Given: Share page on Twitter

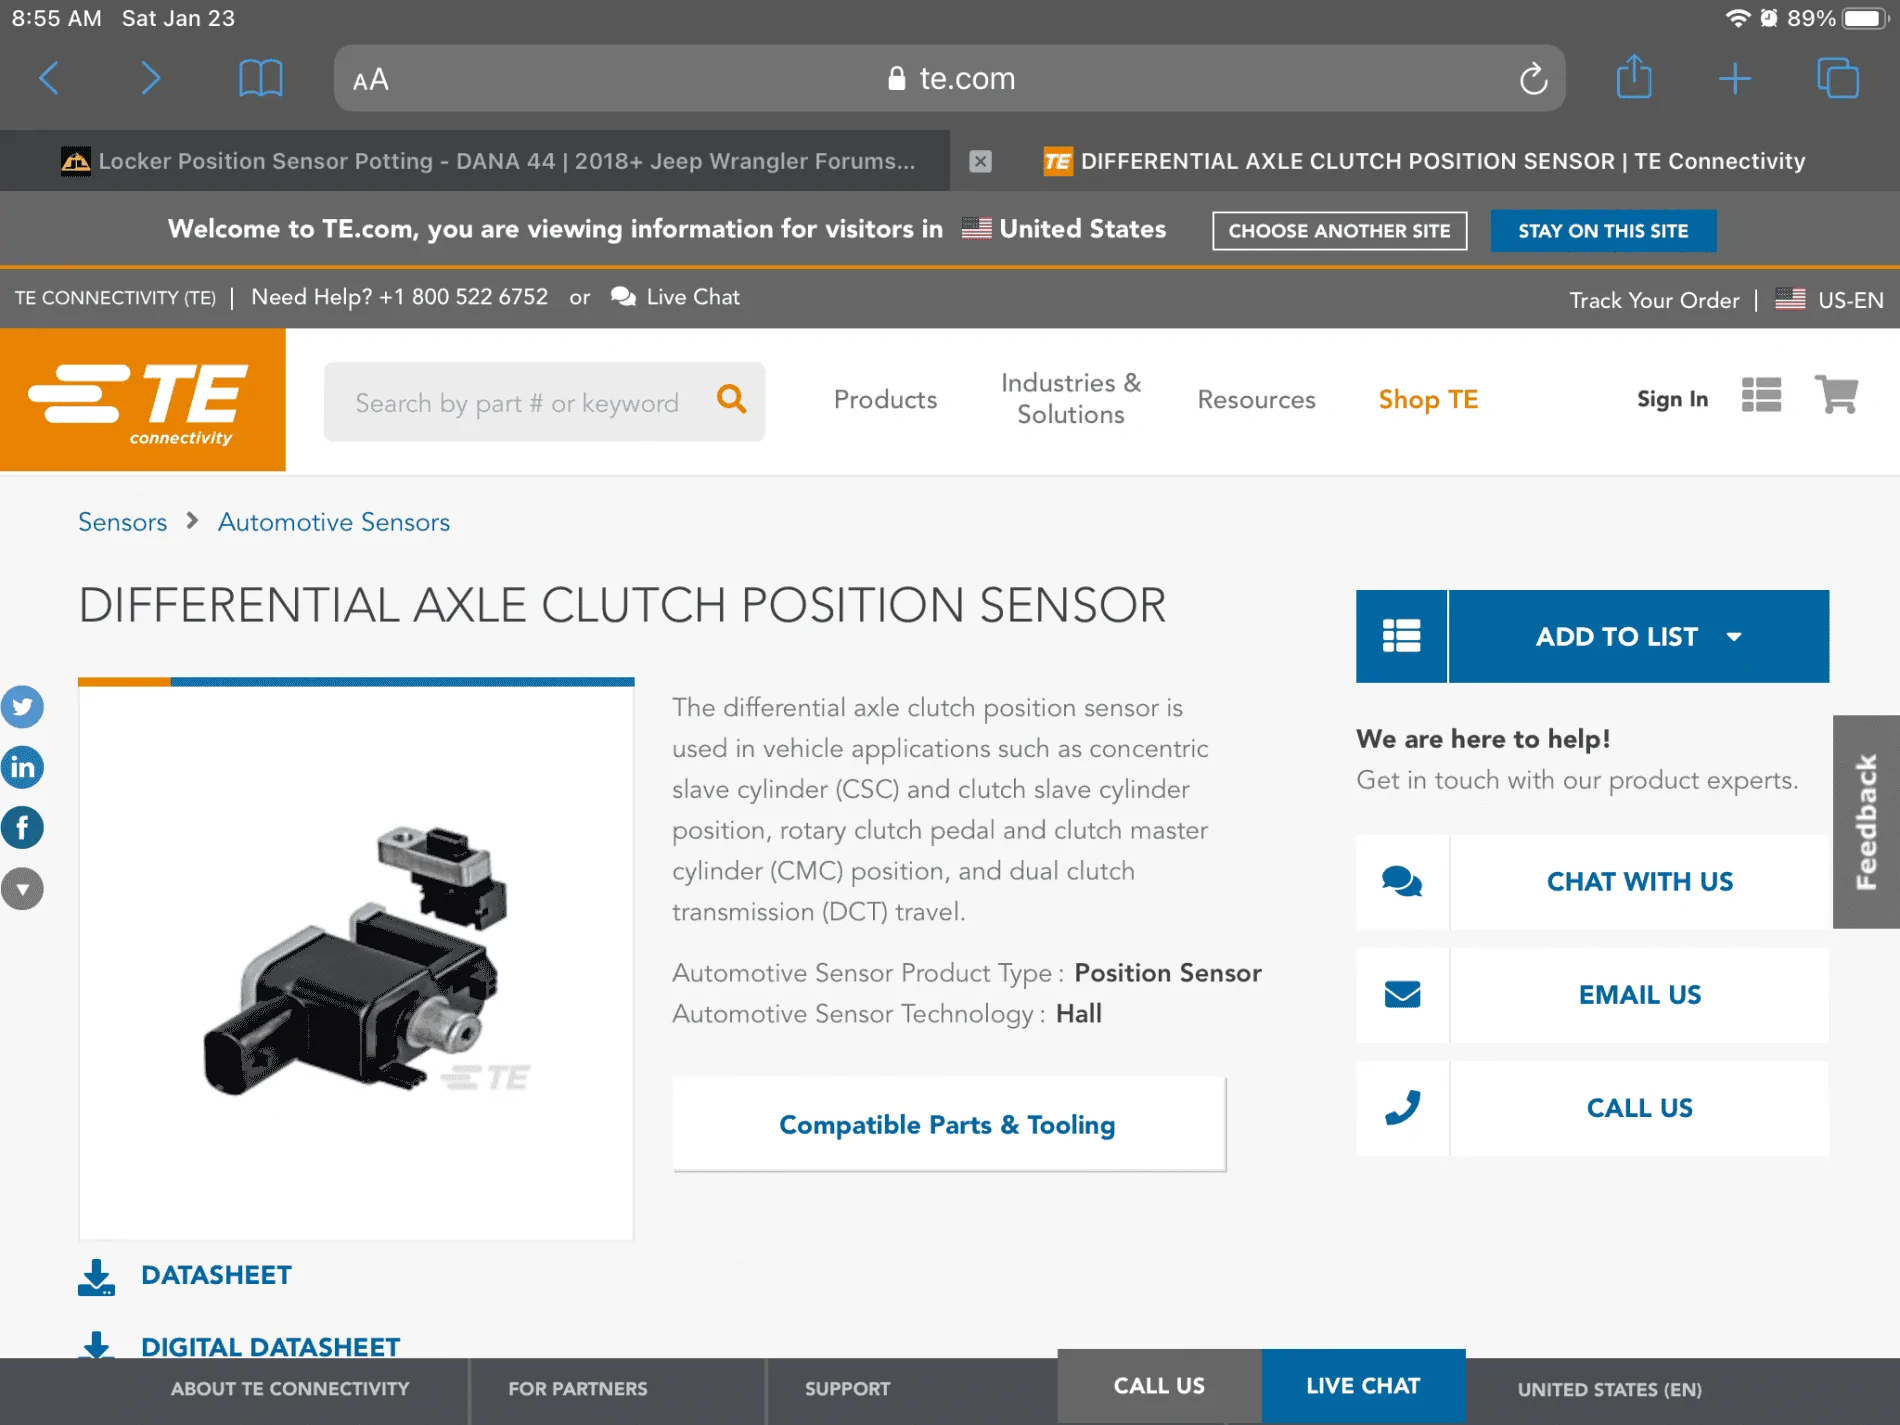Looking at the screenshot, I should click(22, 707).
